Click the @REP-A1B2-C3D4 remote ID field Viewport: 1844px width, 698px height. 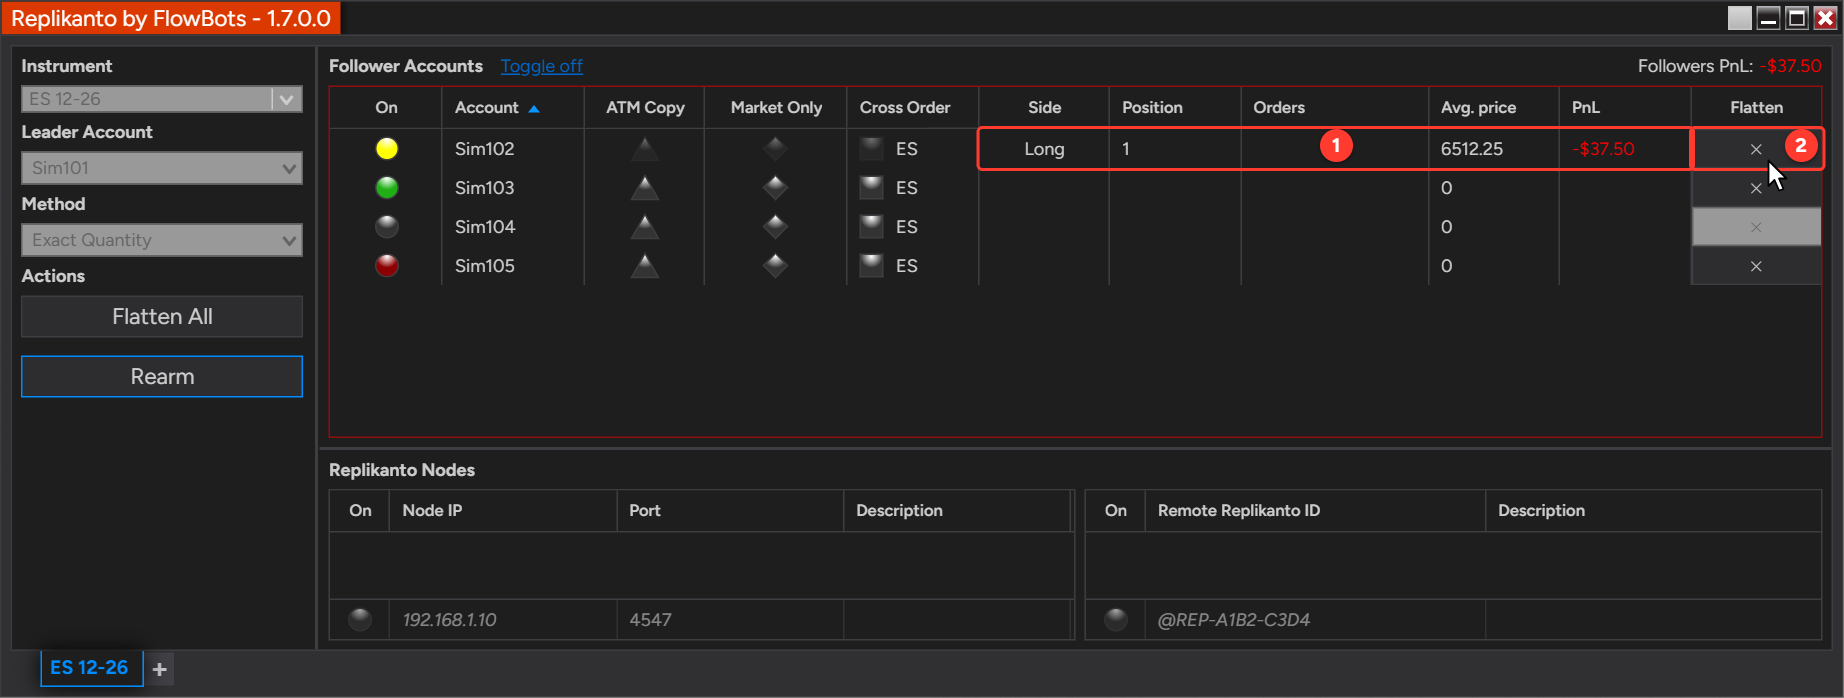click(1315, 620)
